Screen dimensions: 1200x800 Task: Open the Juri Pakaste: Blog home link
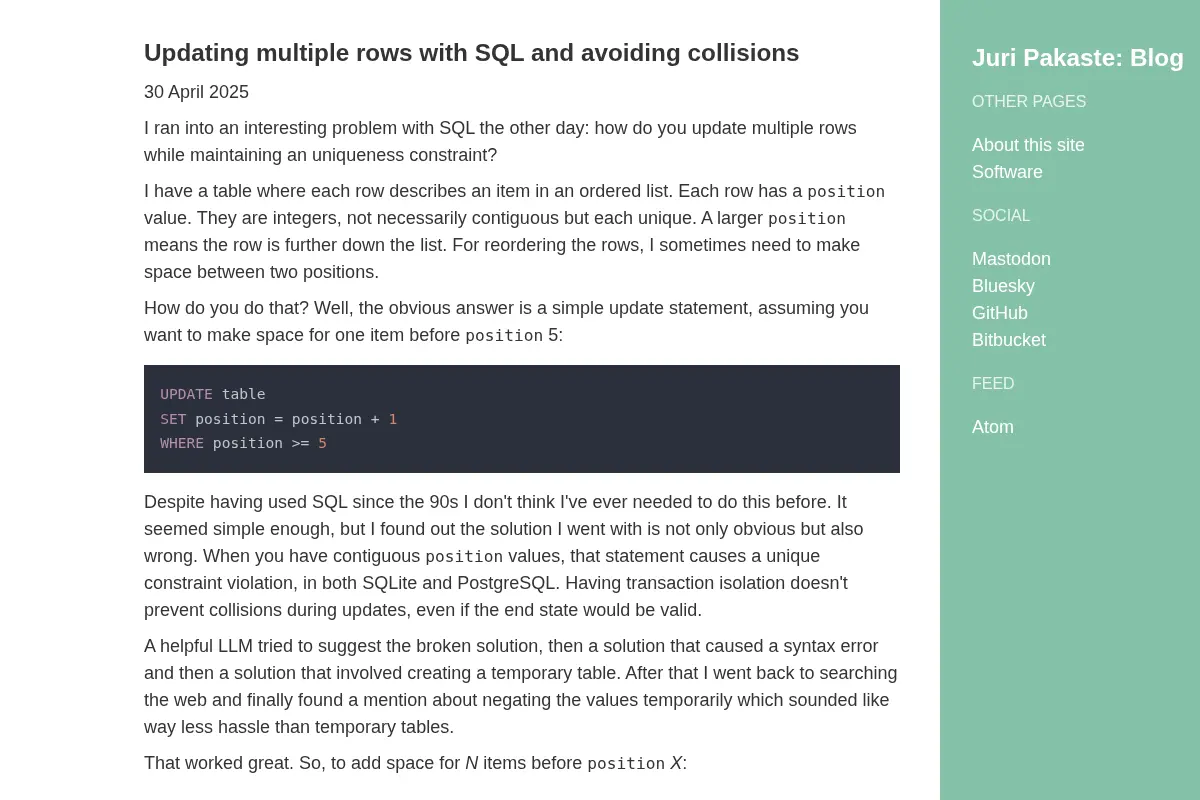coord(1077,58)
